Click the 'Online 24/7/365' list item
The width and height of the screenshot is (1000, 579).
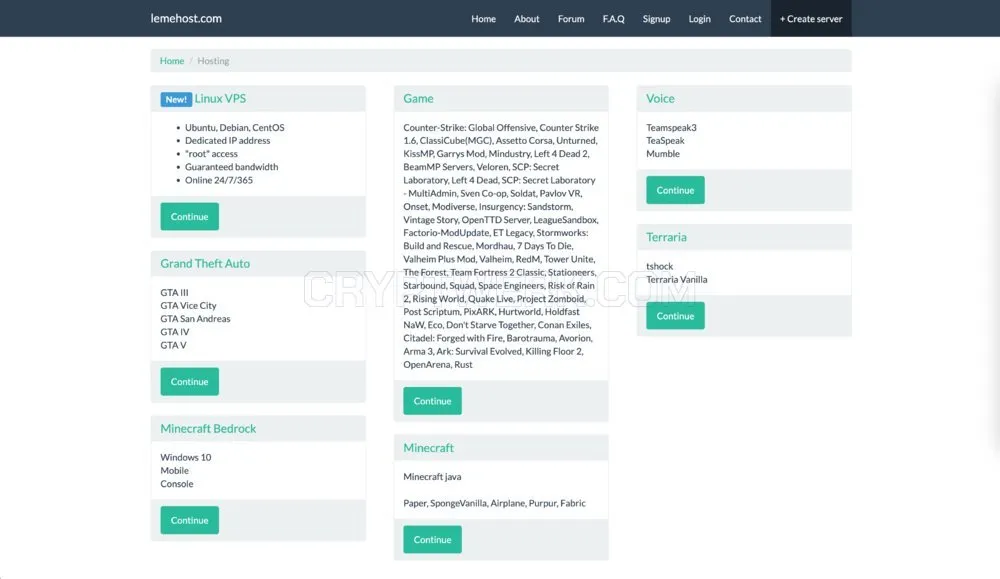tap(219, 180)
